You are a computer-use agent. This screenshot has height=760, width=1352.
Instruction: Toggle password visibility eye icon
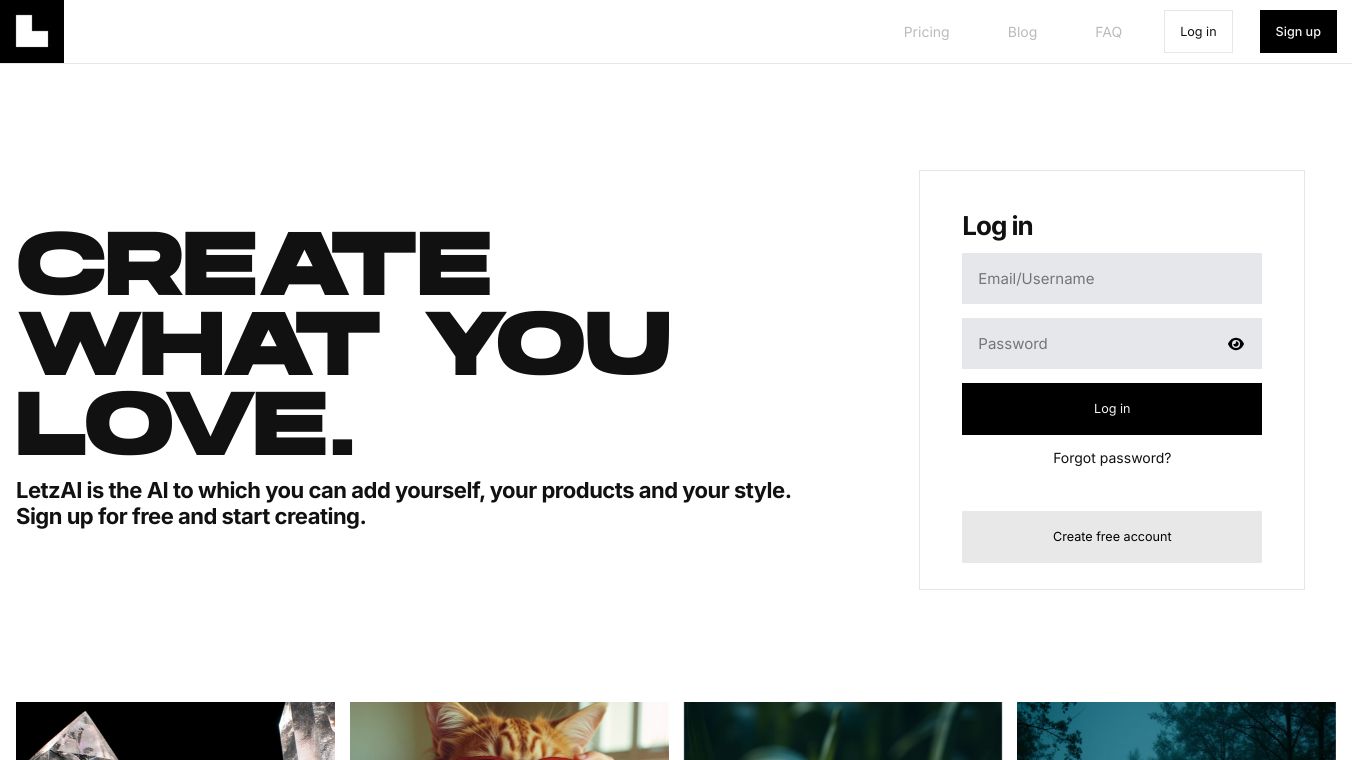[1236, 344]
